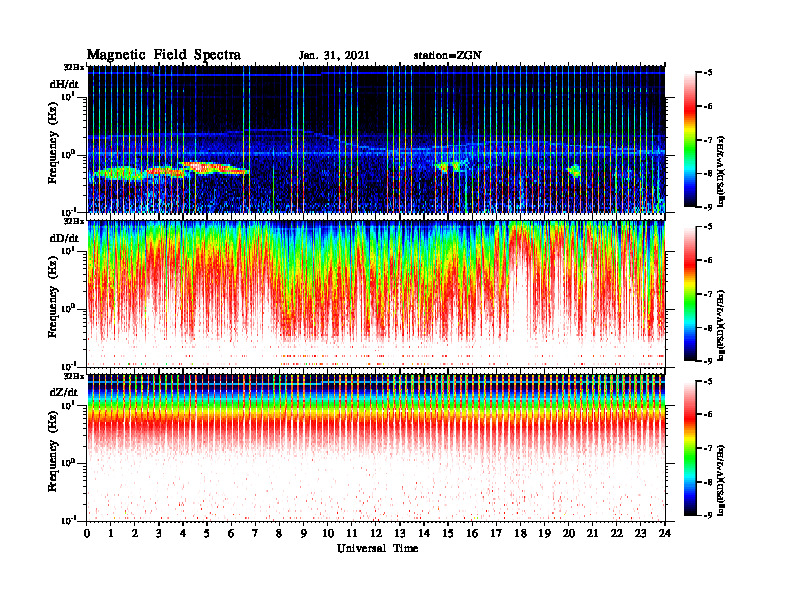Image resolution: width=792 pixels, height=612 pixels.
Task: Click hour tick label "1" on time axis
Action: pos(111,534)
